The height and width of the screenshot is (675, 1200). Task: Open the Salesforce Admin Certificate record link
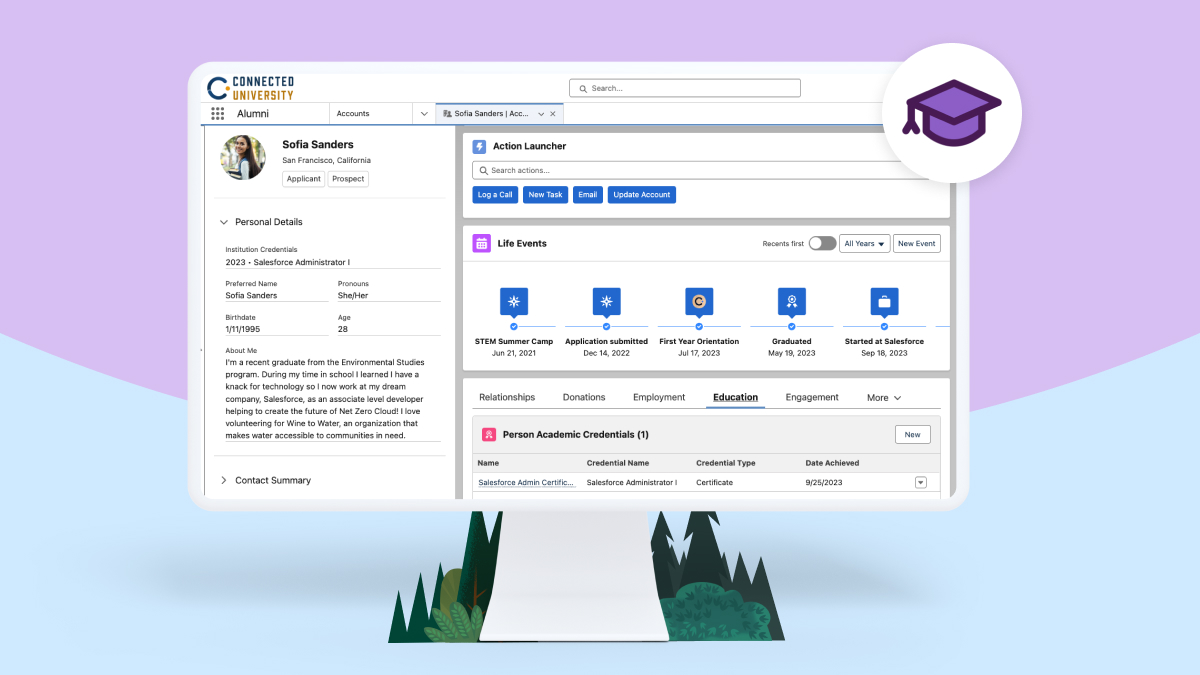coord(525,482)
